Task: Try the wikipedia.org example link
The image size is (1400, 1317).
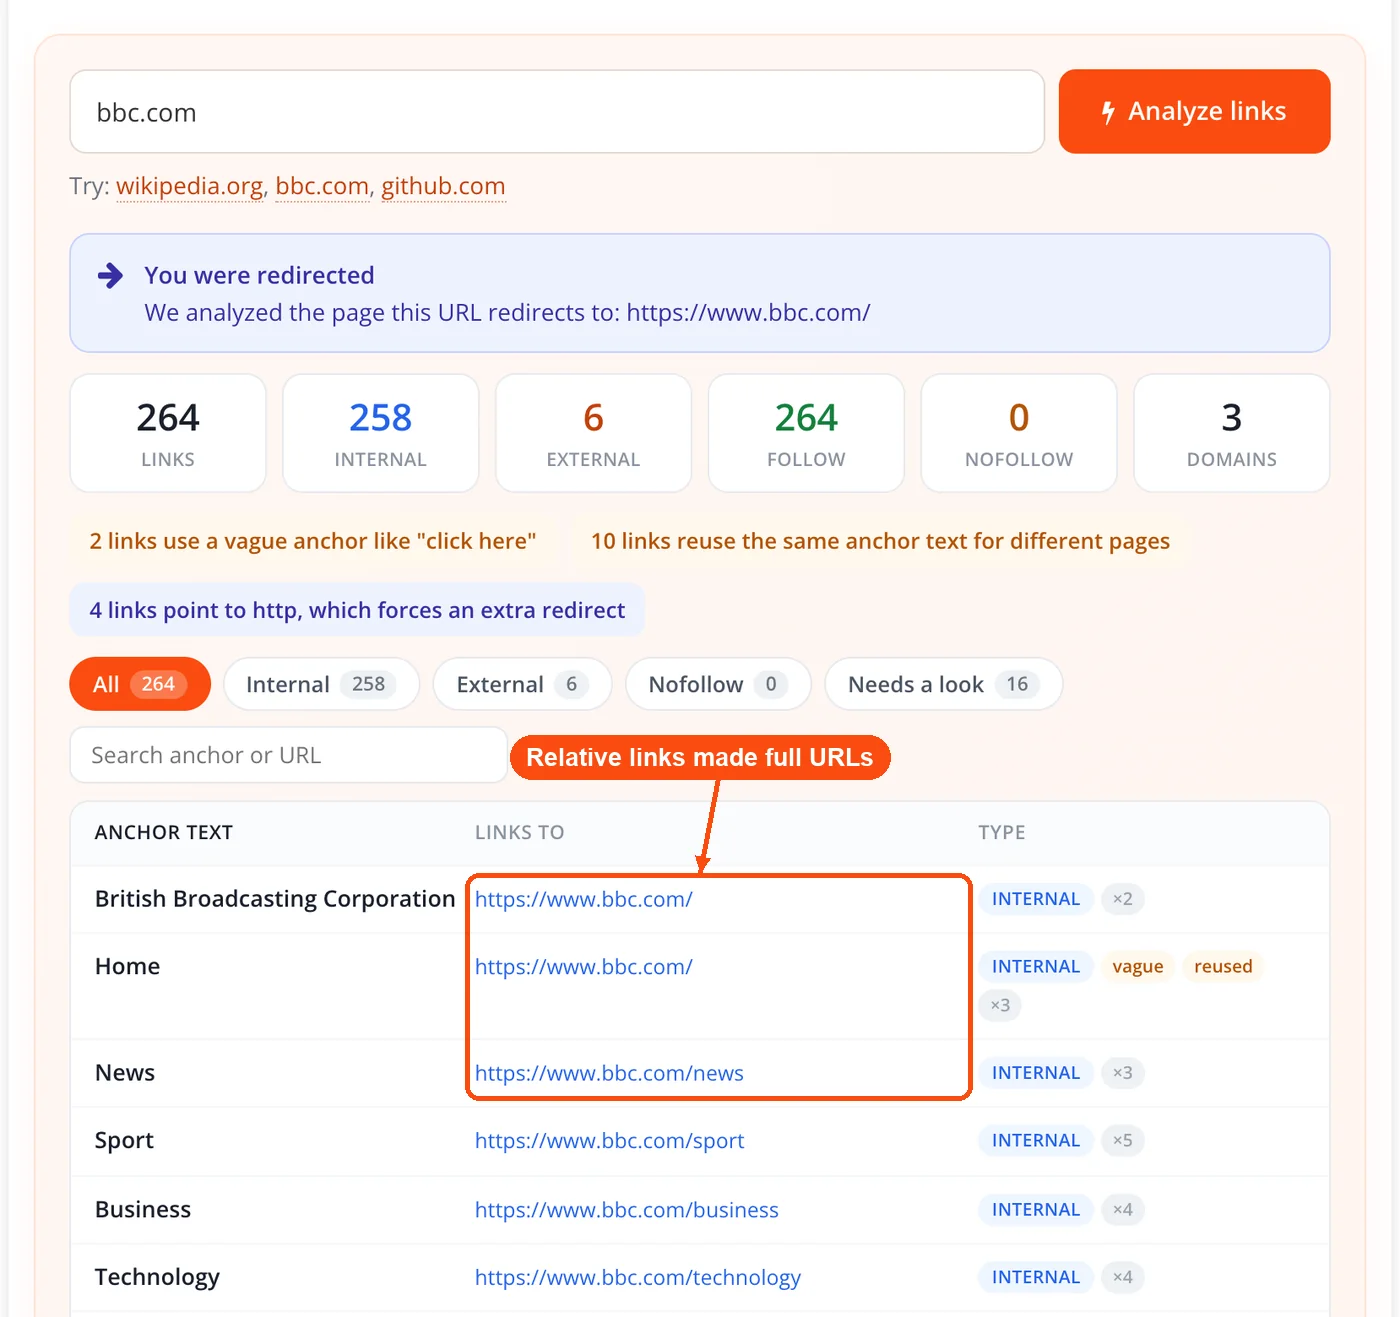Action: (190, 186)
